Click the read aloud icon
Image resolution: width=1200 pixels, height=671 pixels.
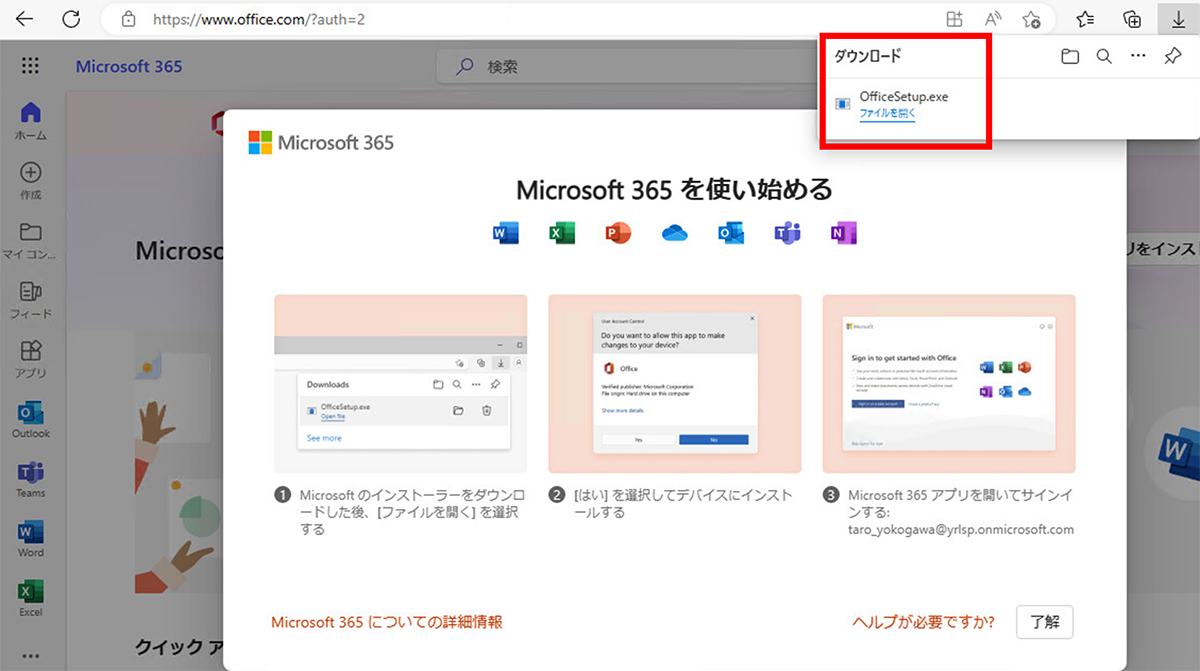point(993,19)
